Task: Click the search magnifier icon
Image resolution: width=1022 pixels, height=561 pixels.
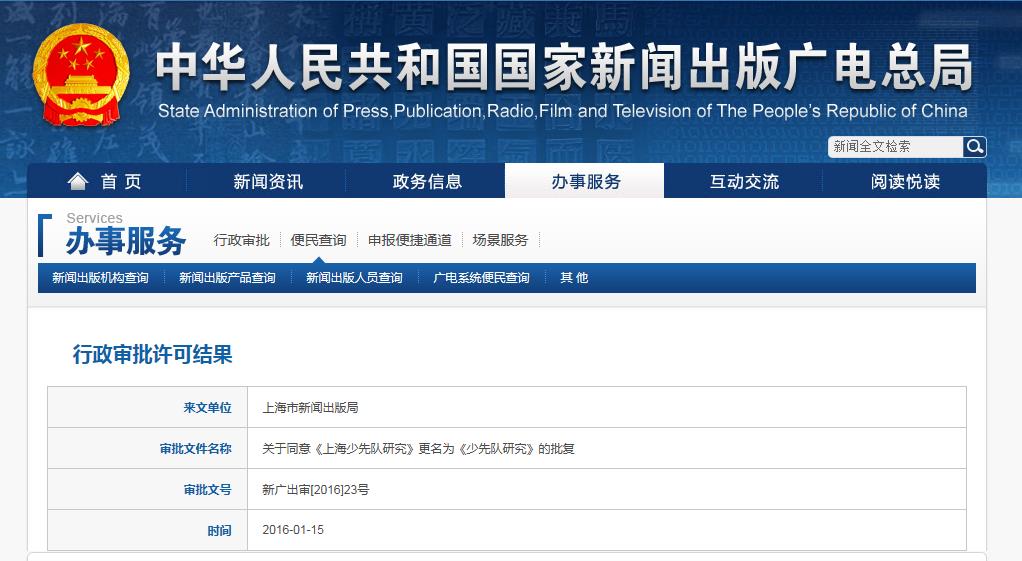Action: click(974, 147)
